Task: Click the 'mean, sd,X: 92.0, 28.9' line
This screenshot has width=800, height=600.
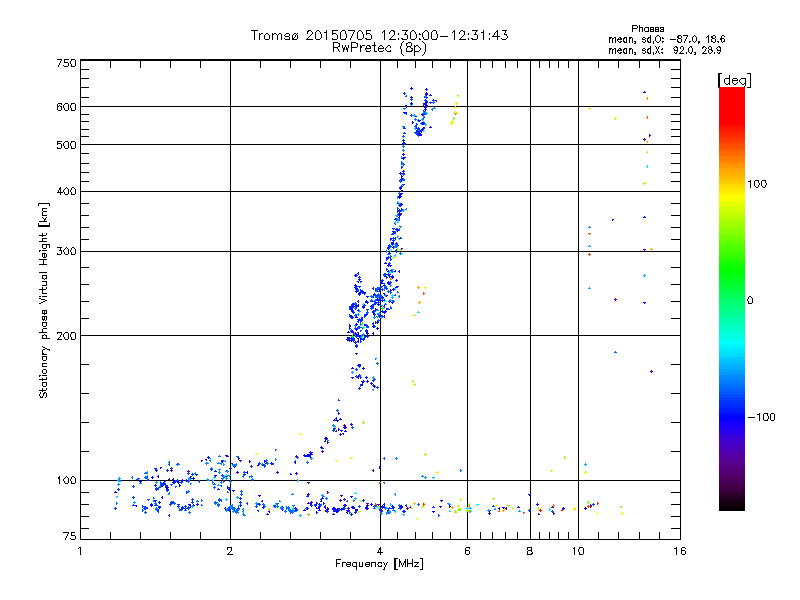Action: 665,50
